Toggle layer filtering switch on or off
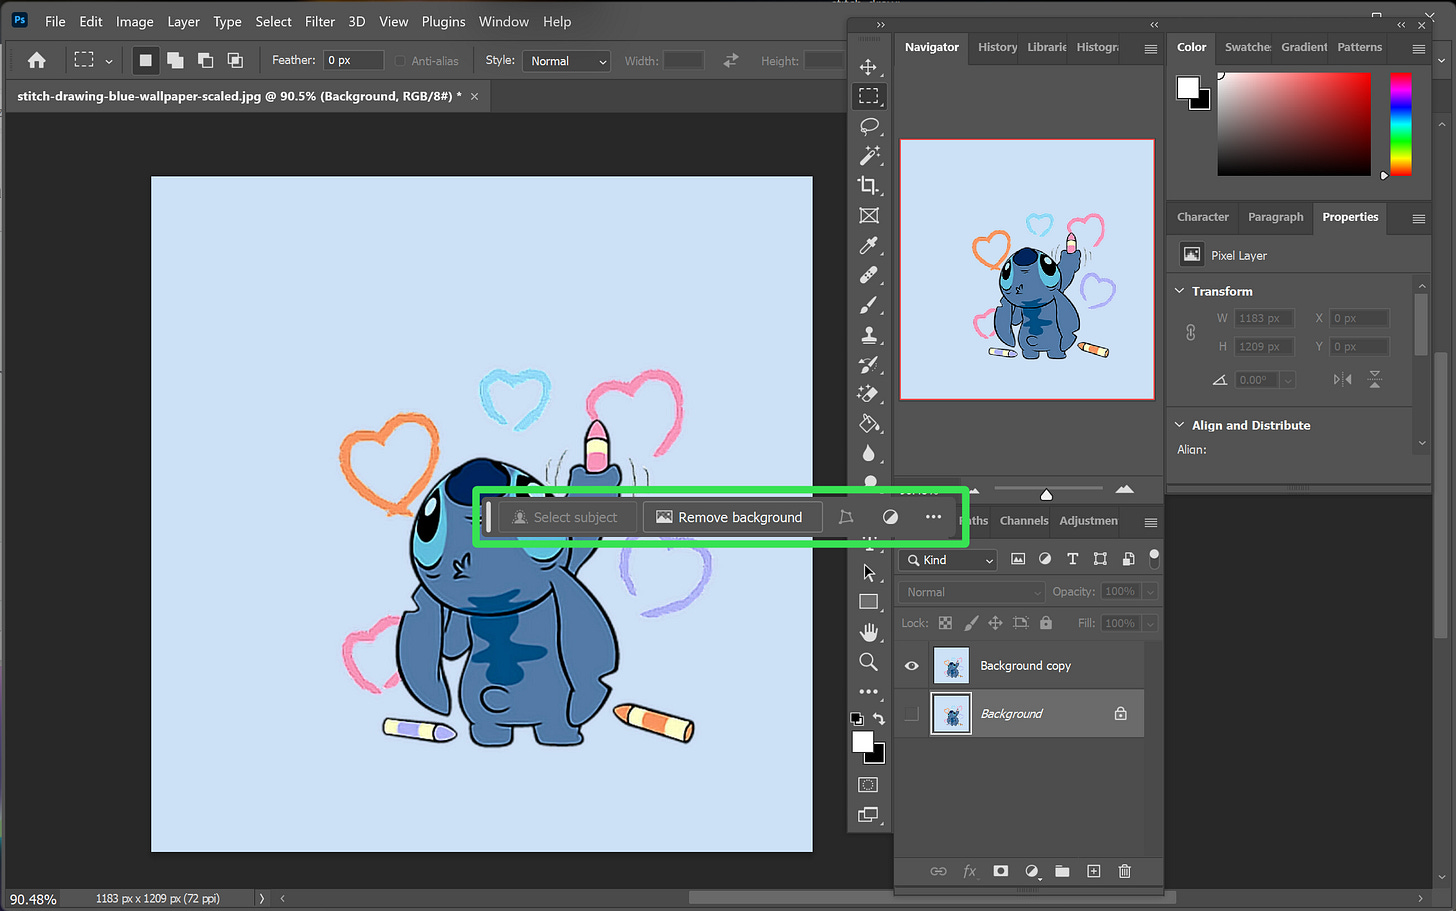The height and width of the screenshot is (911, 1456). point(1154,557)
